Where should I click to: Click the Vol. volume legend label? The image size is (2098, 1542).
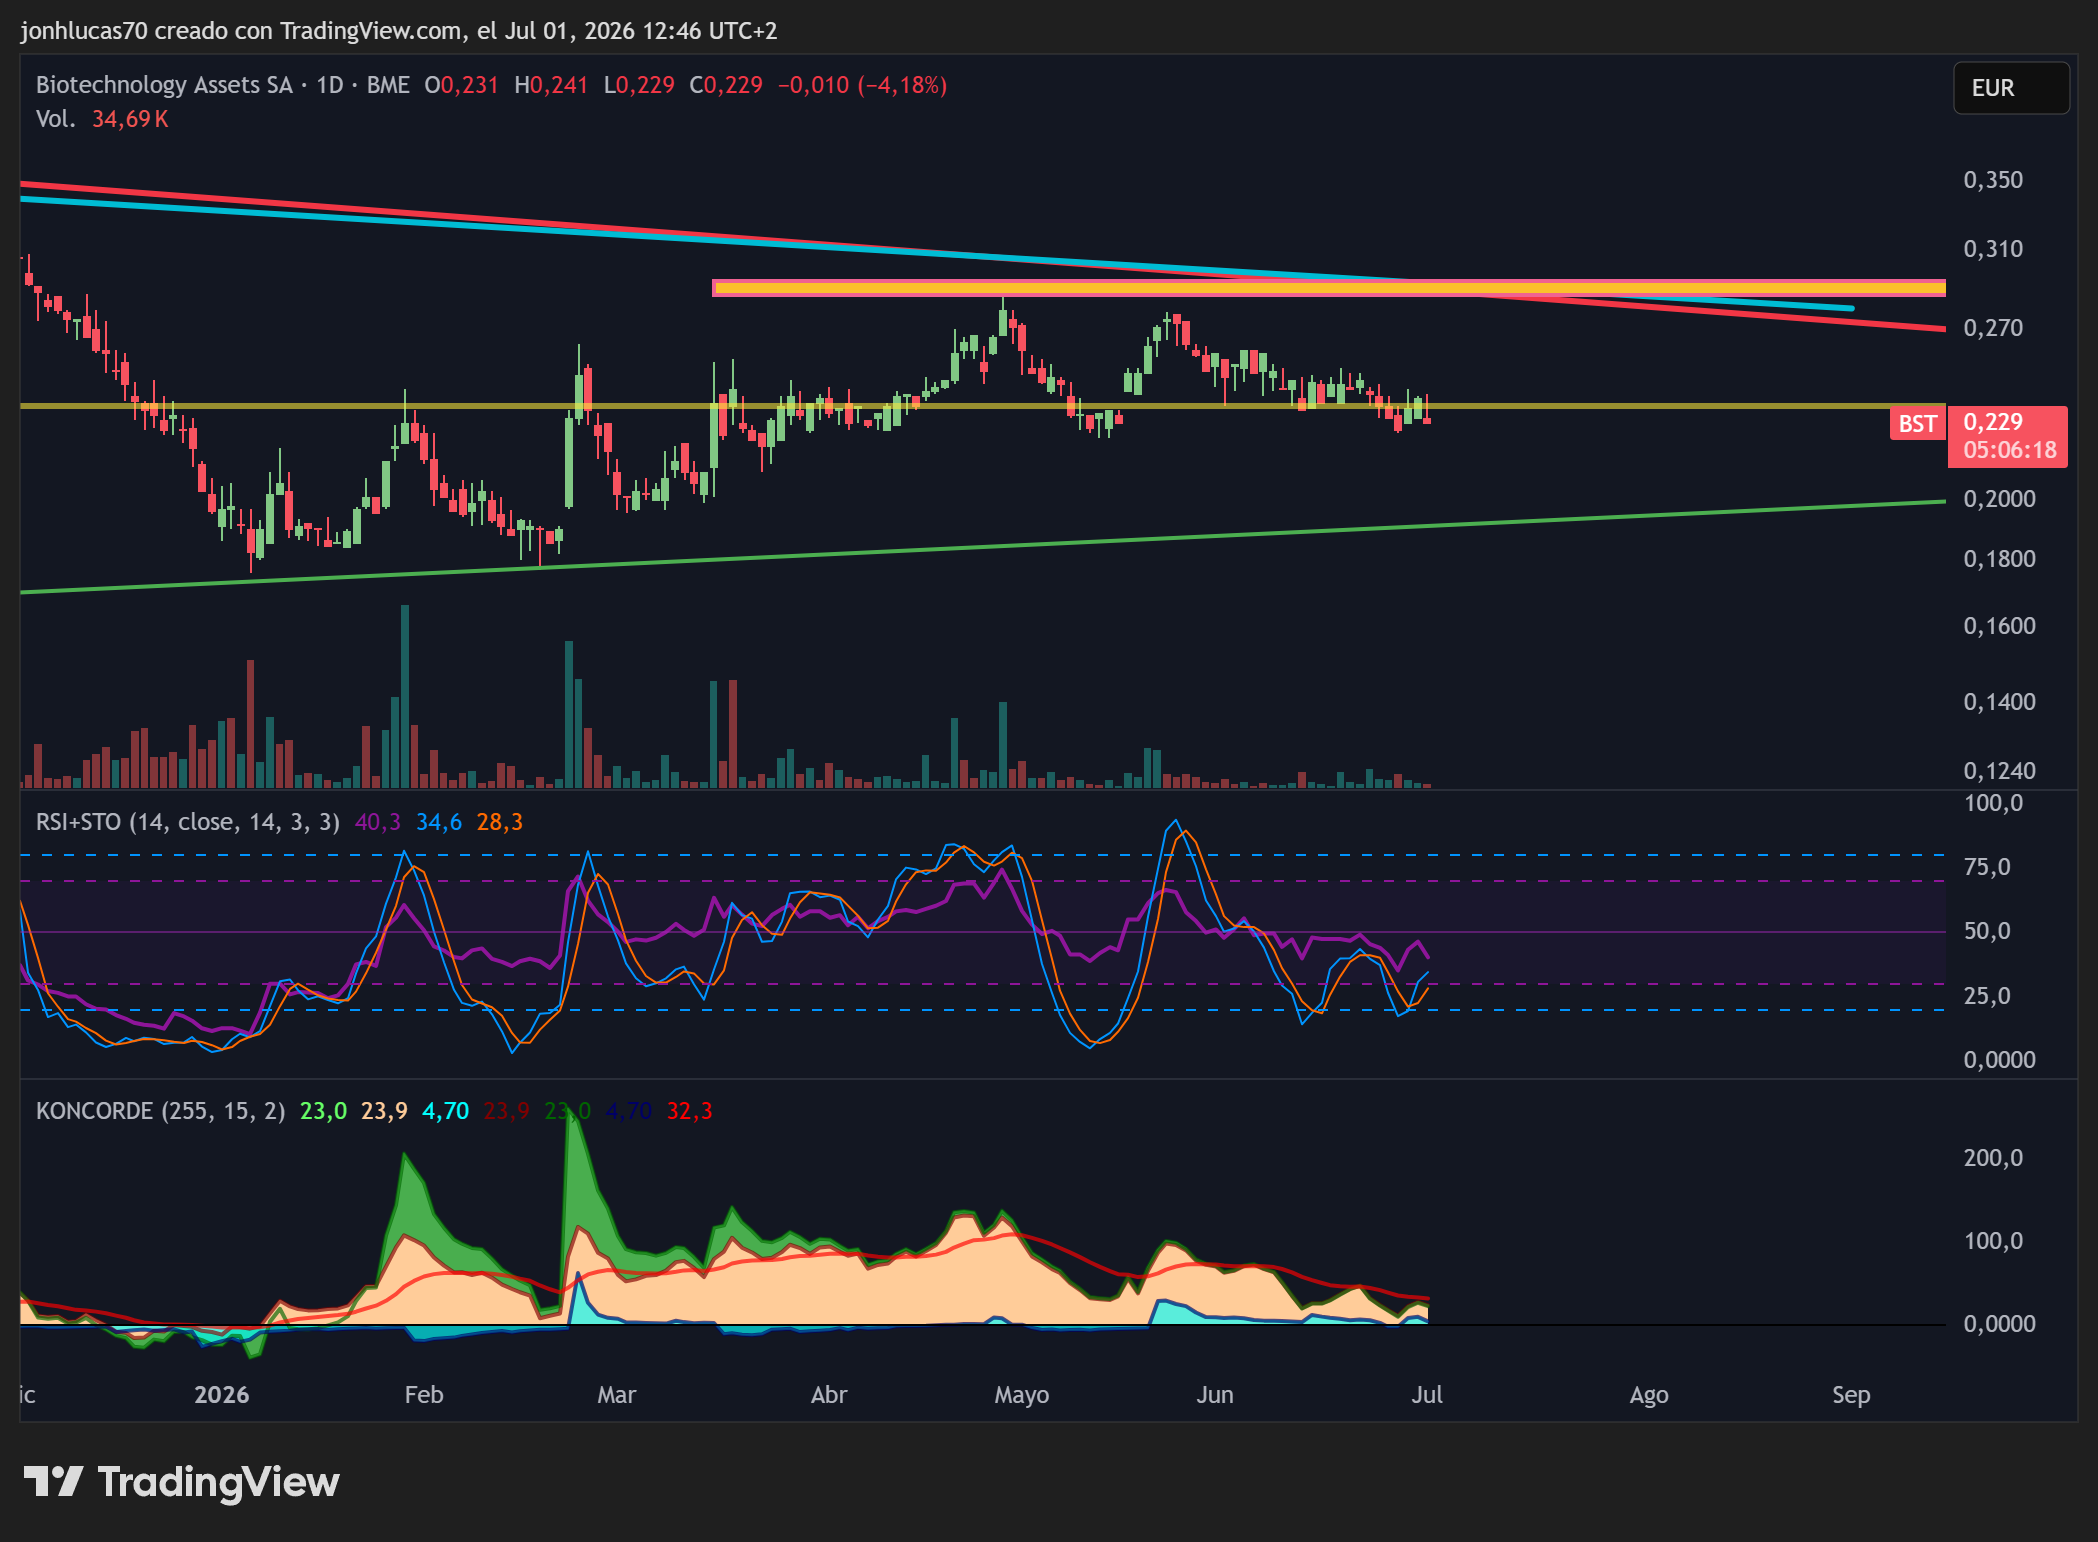click(56, 119)
